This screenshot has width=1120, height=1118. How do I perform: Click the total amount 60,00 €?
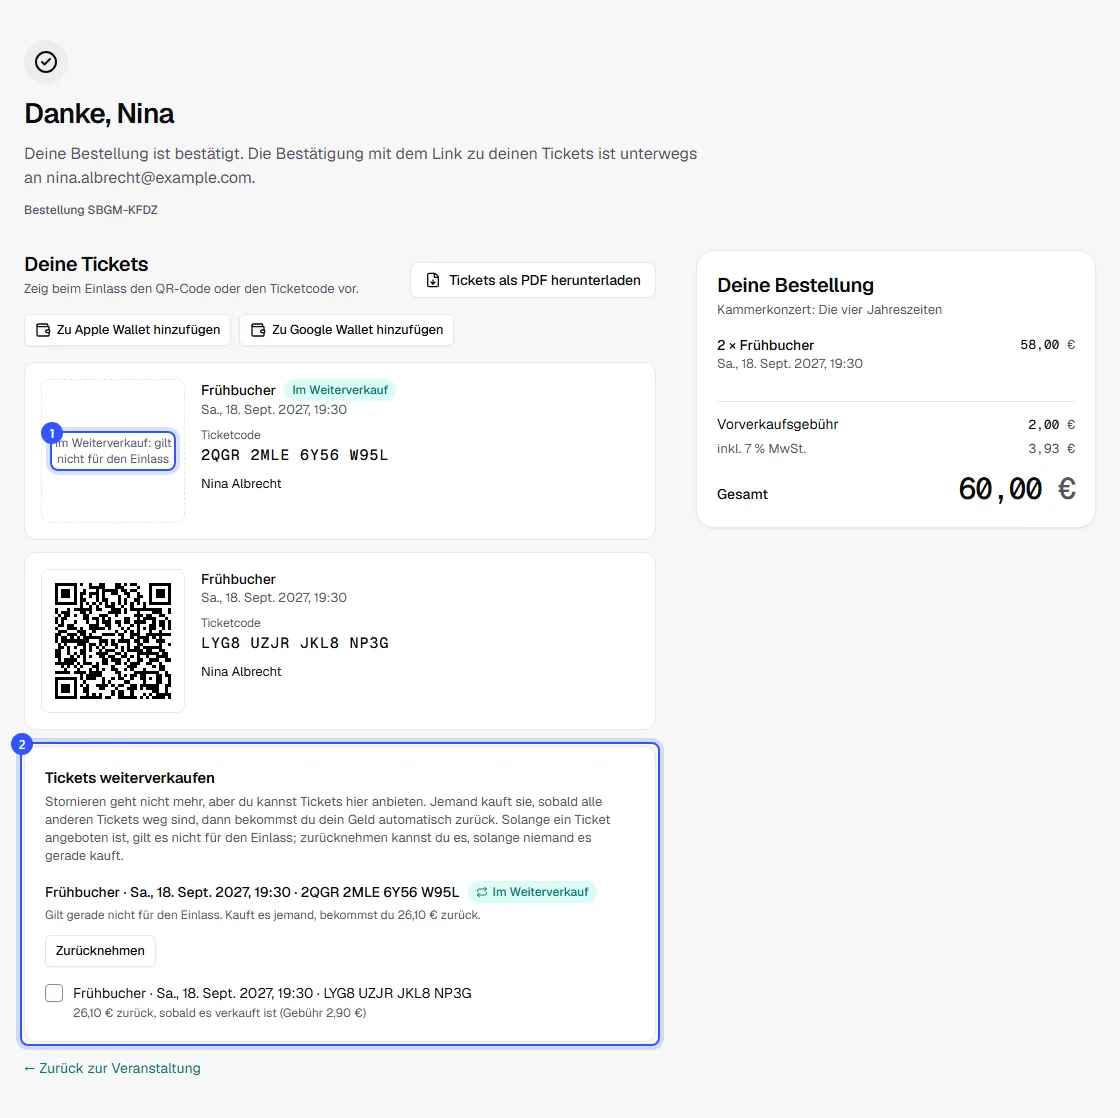[1016, 489]
